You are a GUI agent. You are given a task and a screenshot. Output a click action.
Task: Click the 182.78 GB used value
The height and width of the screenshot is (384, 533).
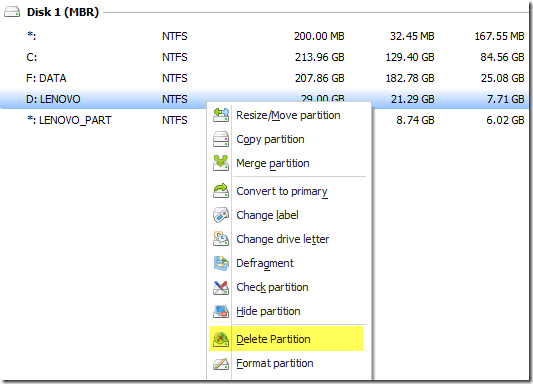[410, 78]
